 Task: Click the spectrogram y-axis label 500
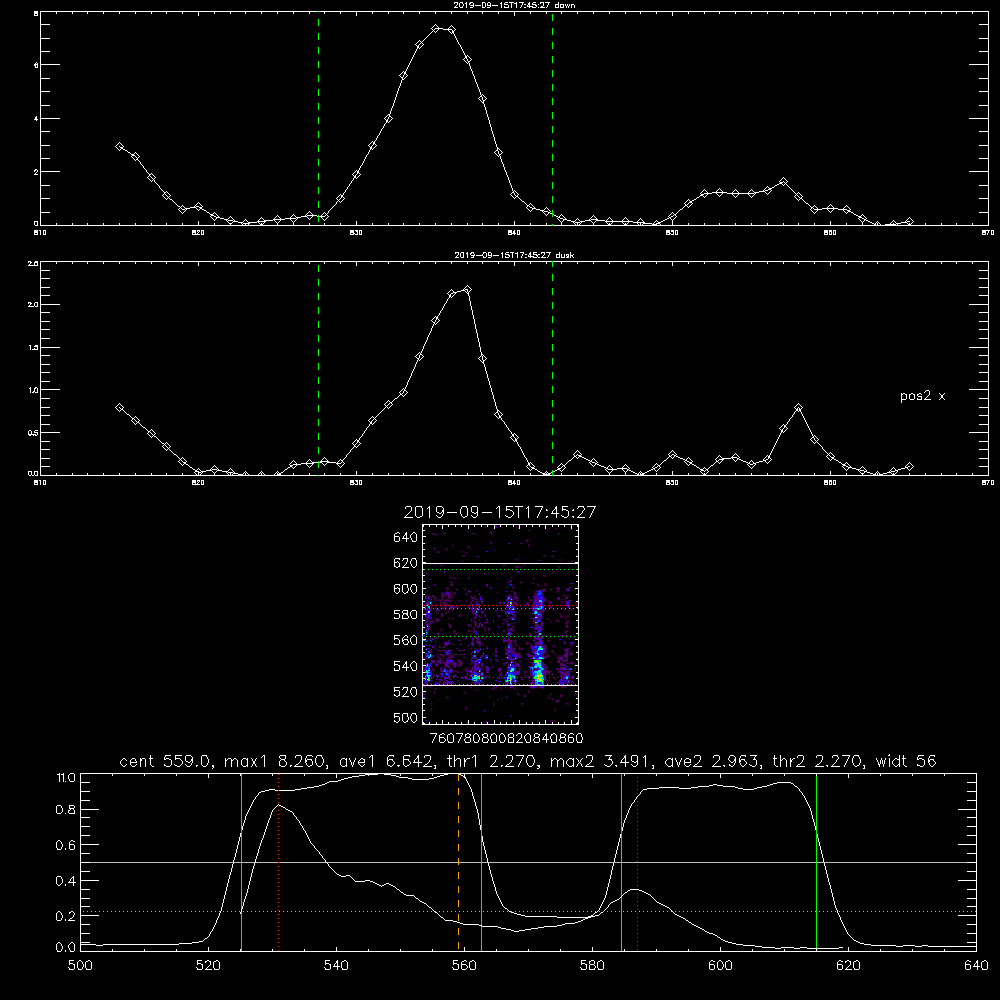click(x=406, y=718)
